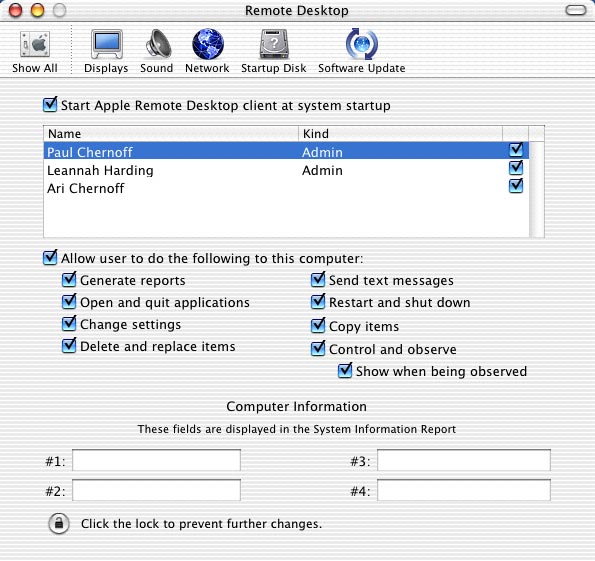Toggle Send text messages checkbox

318,279
